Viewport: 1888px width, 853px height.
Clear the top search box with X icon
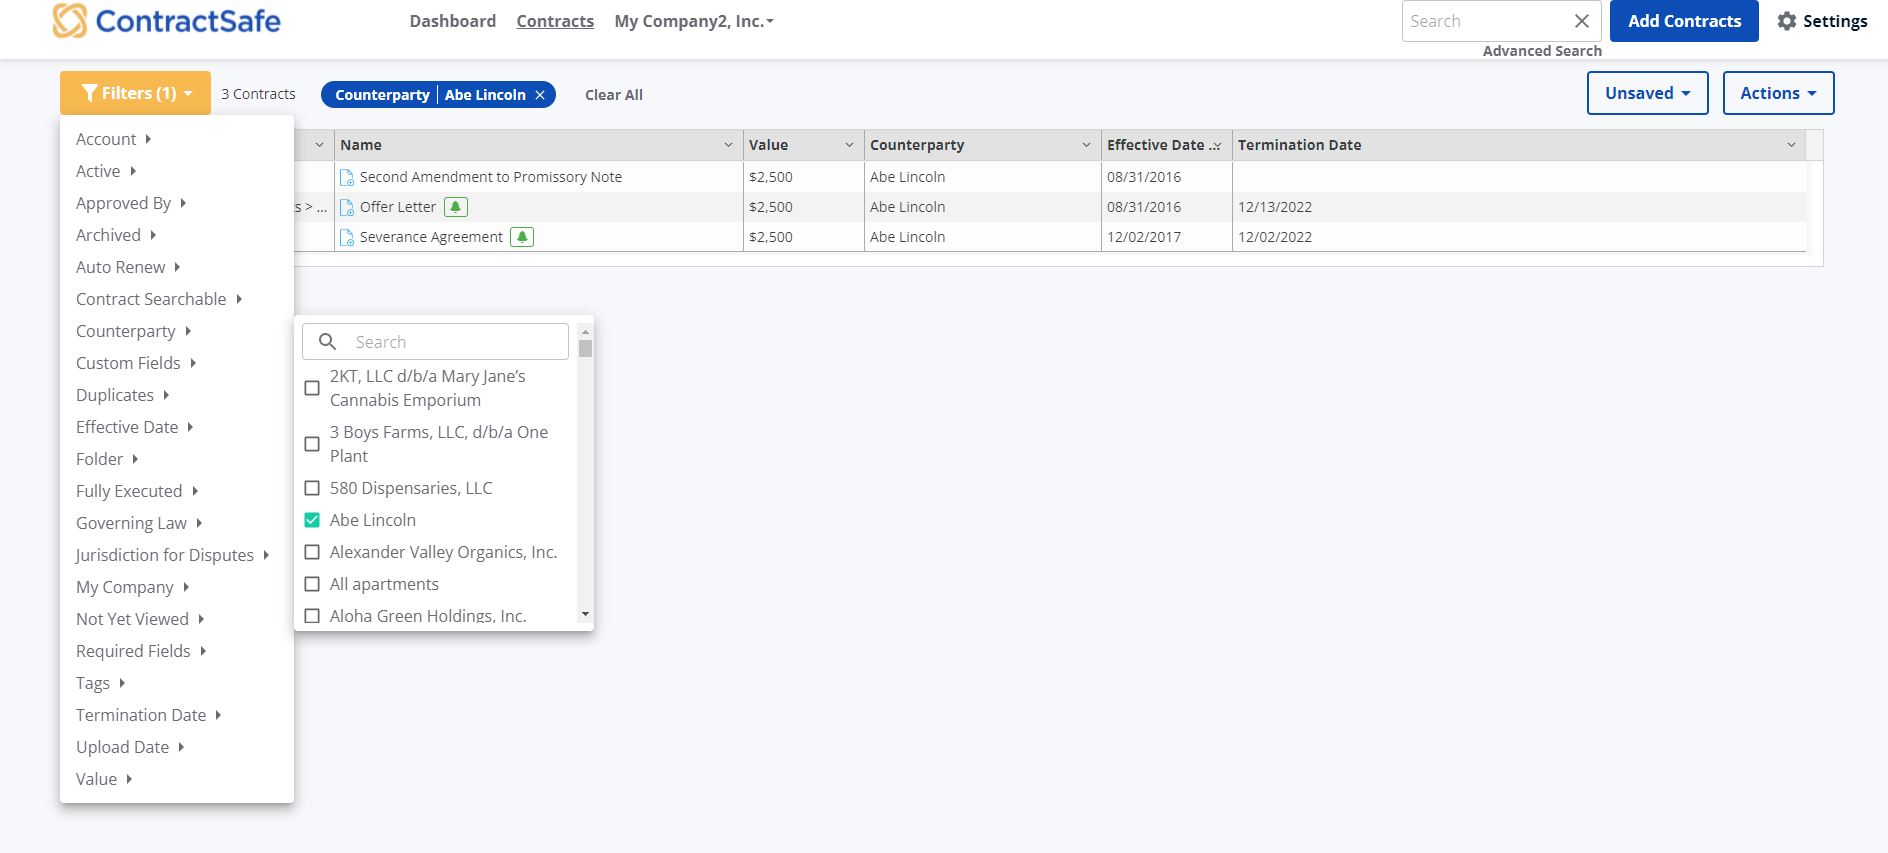pyautogui.click(x=1582, y=21)
